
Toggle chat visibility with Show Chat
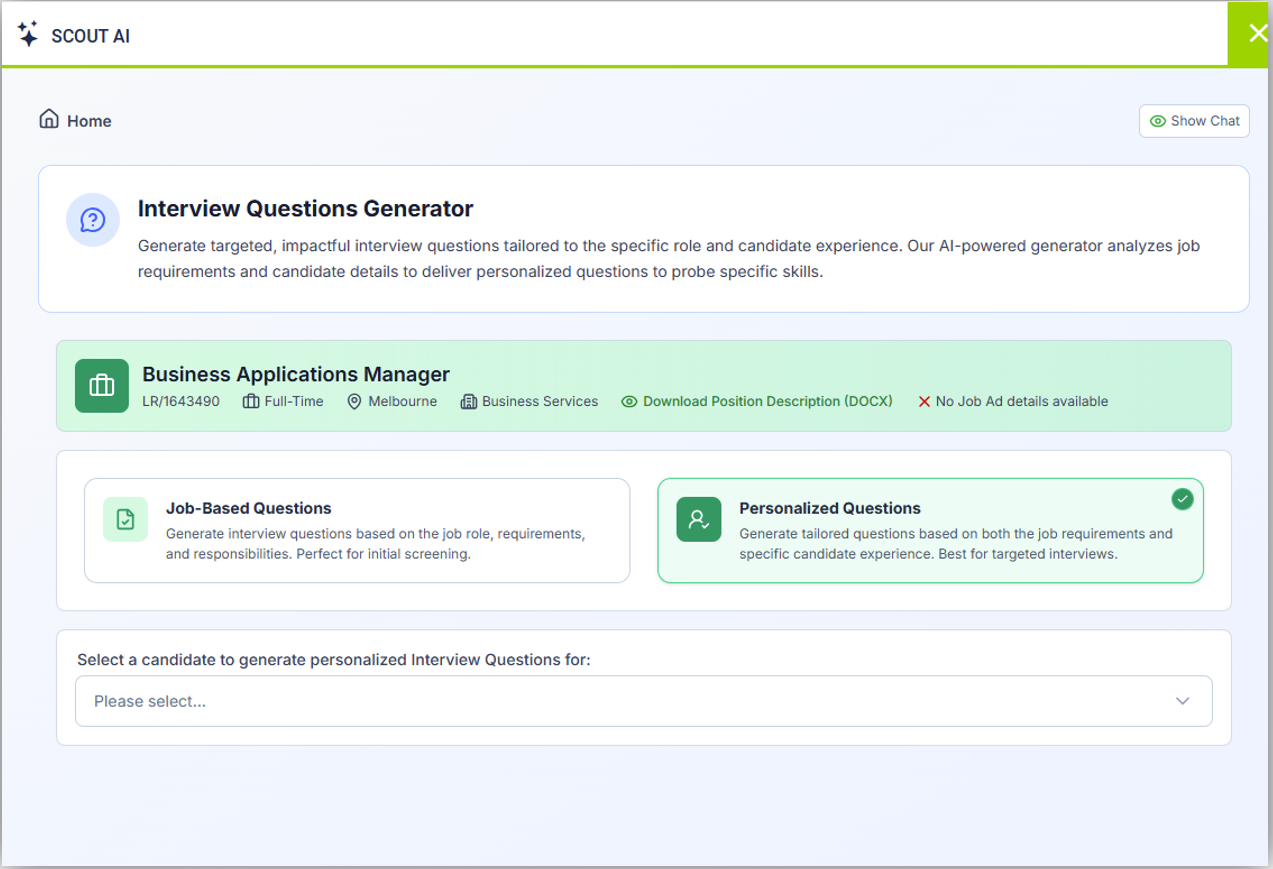click(x=1194, y=121)
